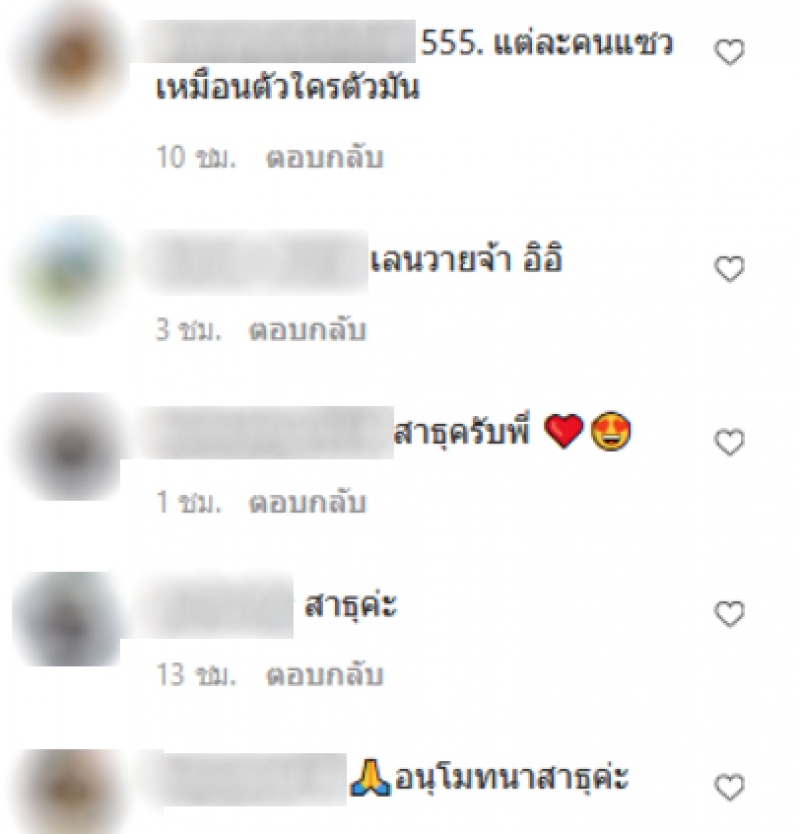Reply to the comment posted 3 ชม. ago
The width and height of the screenshot is (800, 834).
pyautogui.click(x=307, y=330)
